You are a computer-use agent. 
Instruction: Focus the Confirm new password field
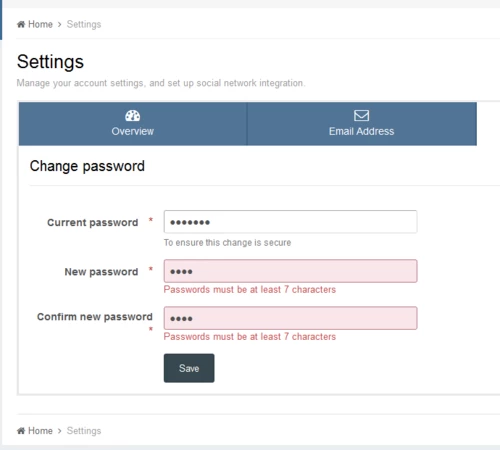tap(290, 318)
